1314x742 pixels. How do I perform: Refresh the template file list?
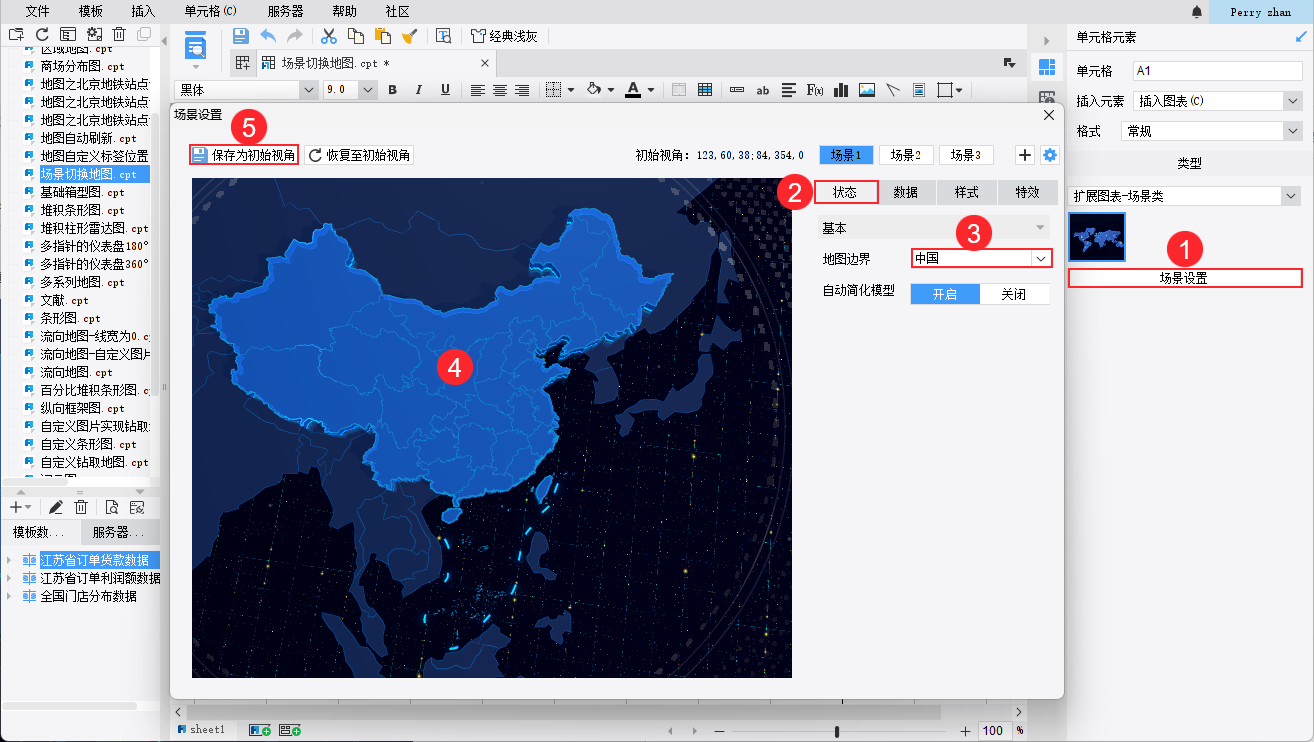coord(42,35)
